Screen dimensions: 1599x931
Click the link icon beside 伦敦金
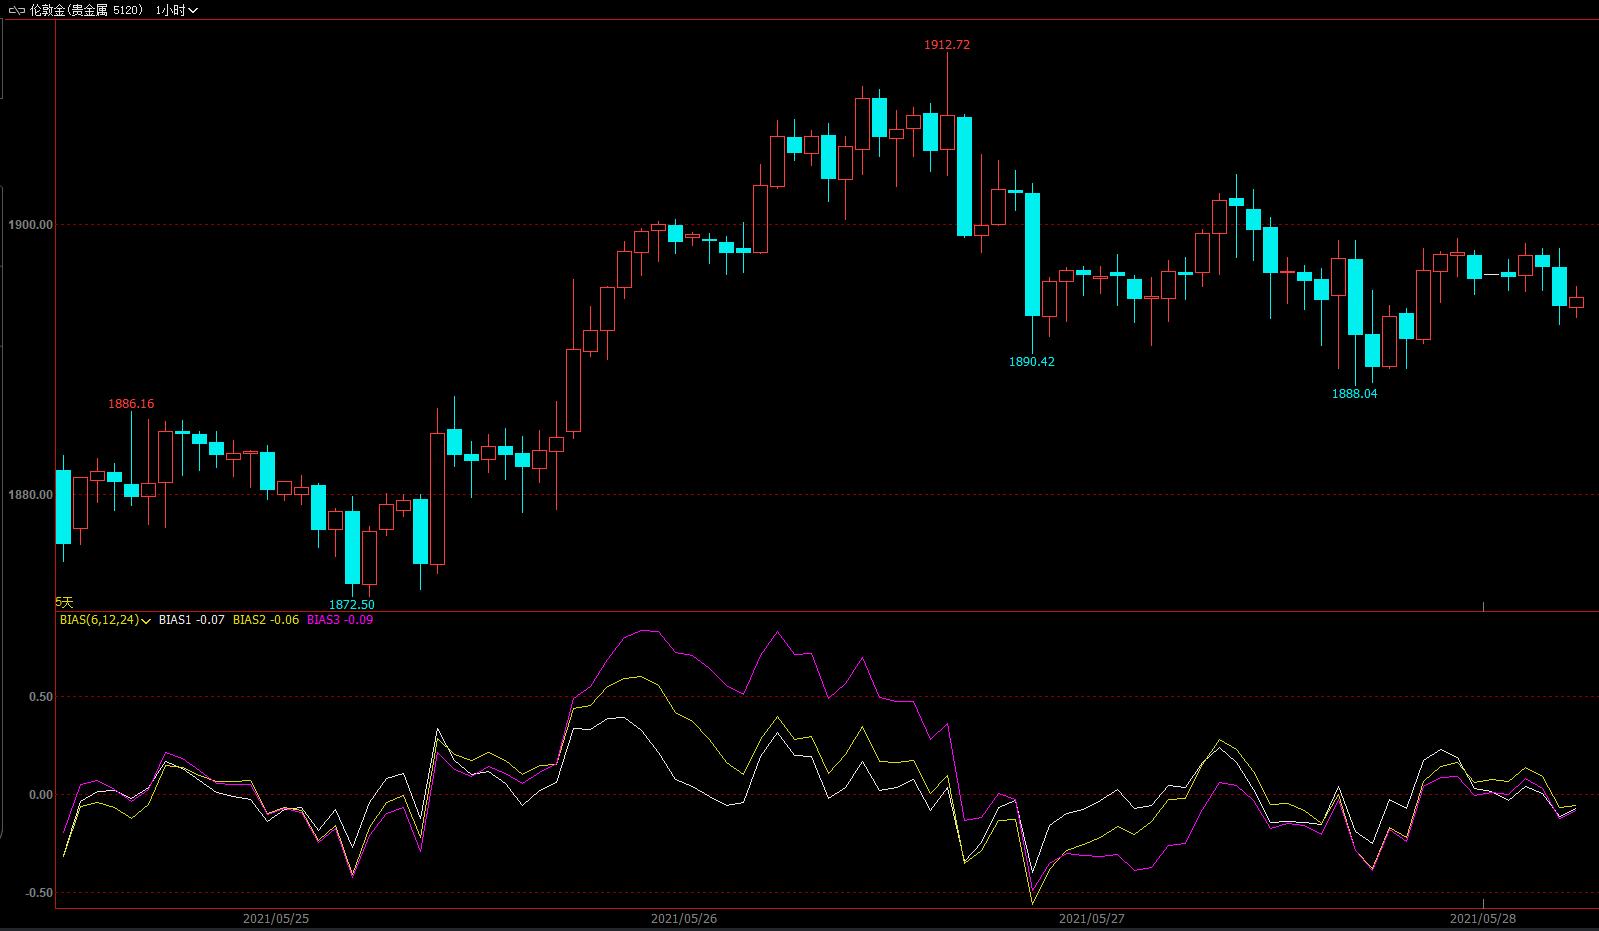click(x=17, y=10)
